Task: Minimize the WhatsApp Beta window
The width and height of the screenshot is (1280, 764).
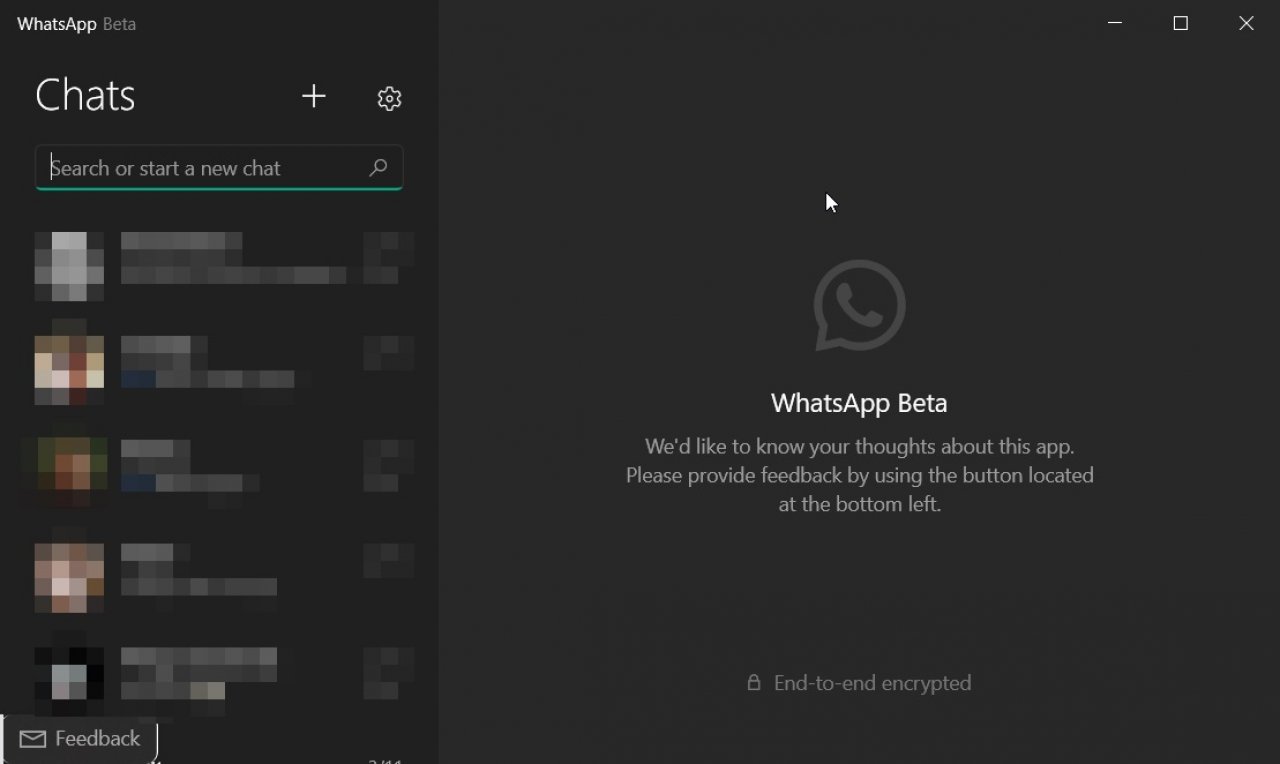Action: click(x=1115, y=23)
